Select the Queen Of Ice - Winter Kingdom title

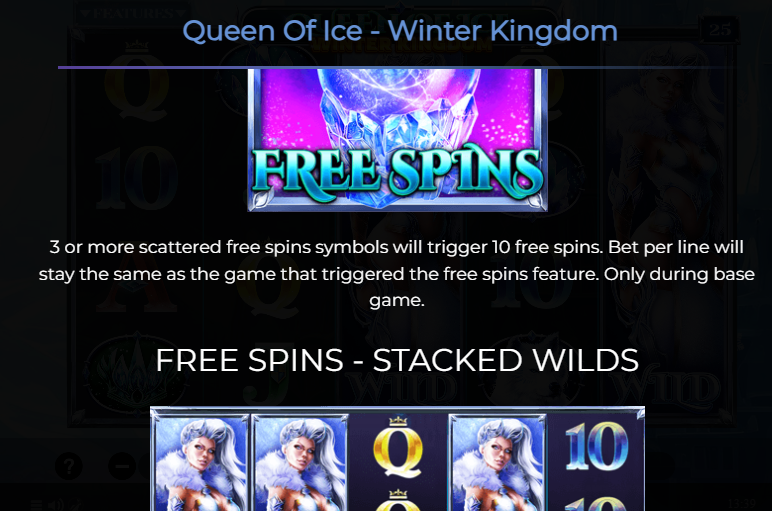400,31
